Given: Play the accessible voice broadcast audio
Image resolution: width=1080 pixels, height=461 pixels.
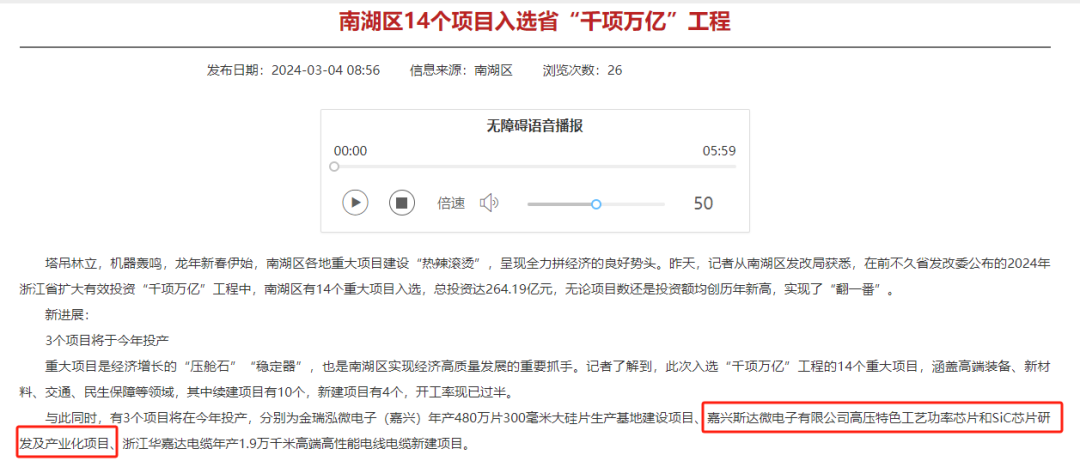Looking at the screenshot, I should pyautogui.click(x=355, y=203).
